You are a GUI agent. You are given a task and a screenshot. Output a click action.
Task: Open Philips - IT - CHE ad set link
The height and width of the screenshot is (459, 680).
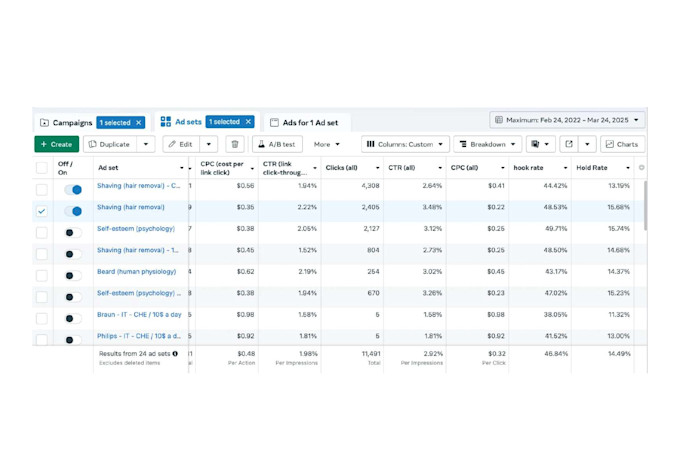pyautogui.click(x=139, y=336)
